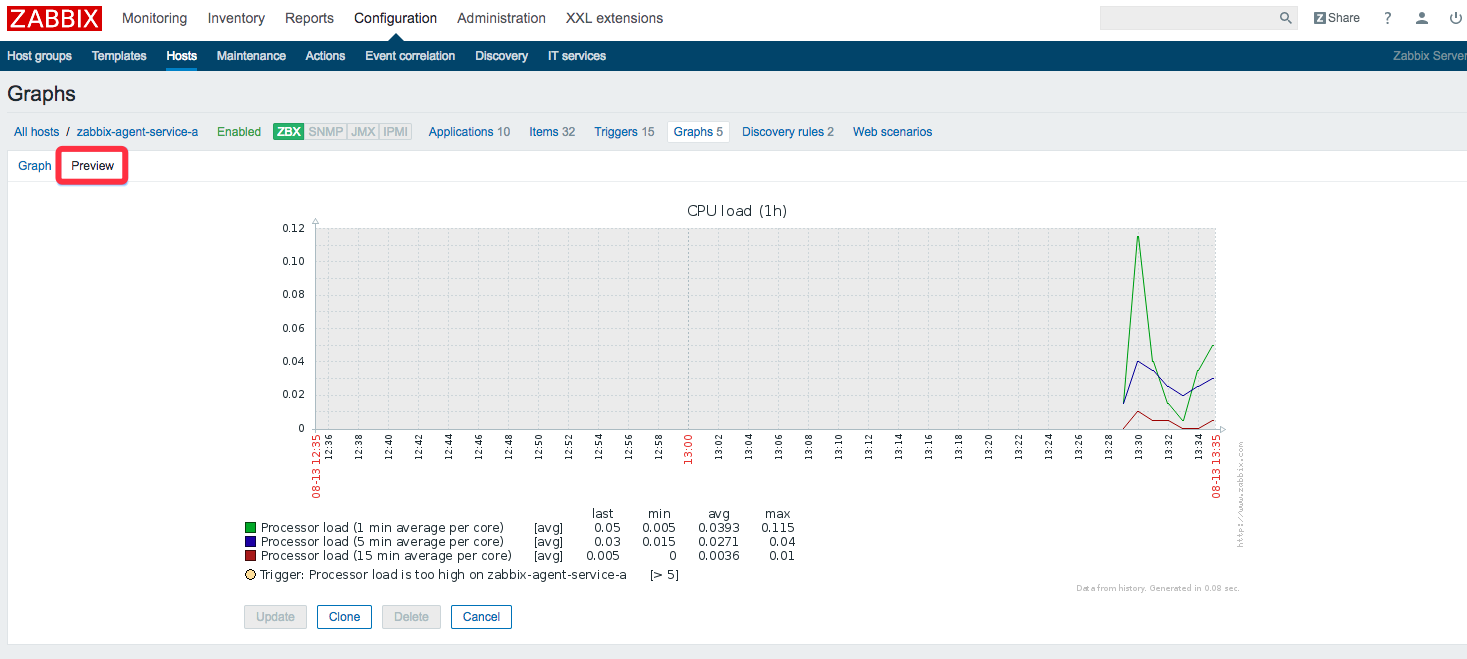The height and width of the screenshot is (659, 1467).
Task: Click the CPU load (1h) graph title
Action: coord(737,211)
